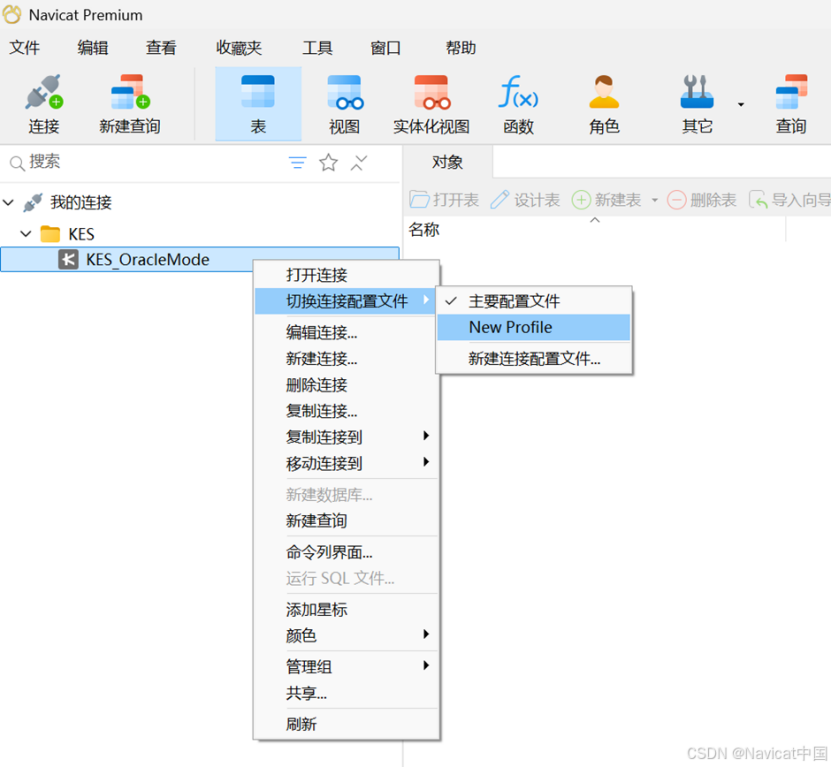Select the 表 (Table) toolbar icon
Image resolution: width=831 pixels, height=767 pixels.
[258, 104]
